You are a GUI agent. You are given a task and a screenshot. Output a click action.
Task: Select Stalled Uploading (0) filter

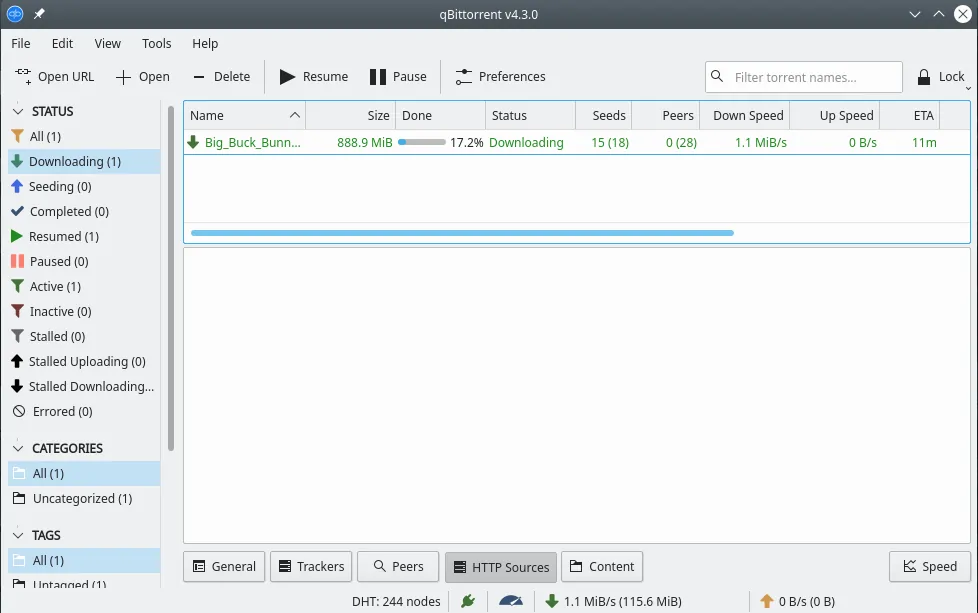point(84,361)
